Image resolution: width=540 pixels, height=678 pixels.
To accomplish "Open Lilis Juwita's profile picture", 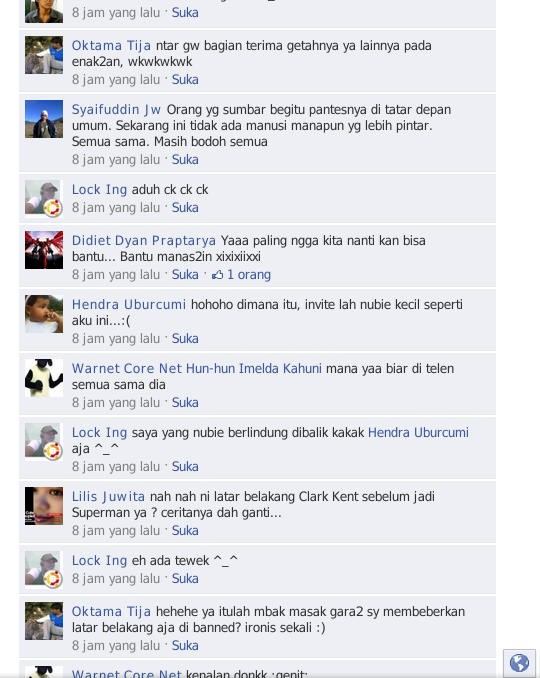I will (44, 506).
